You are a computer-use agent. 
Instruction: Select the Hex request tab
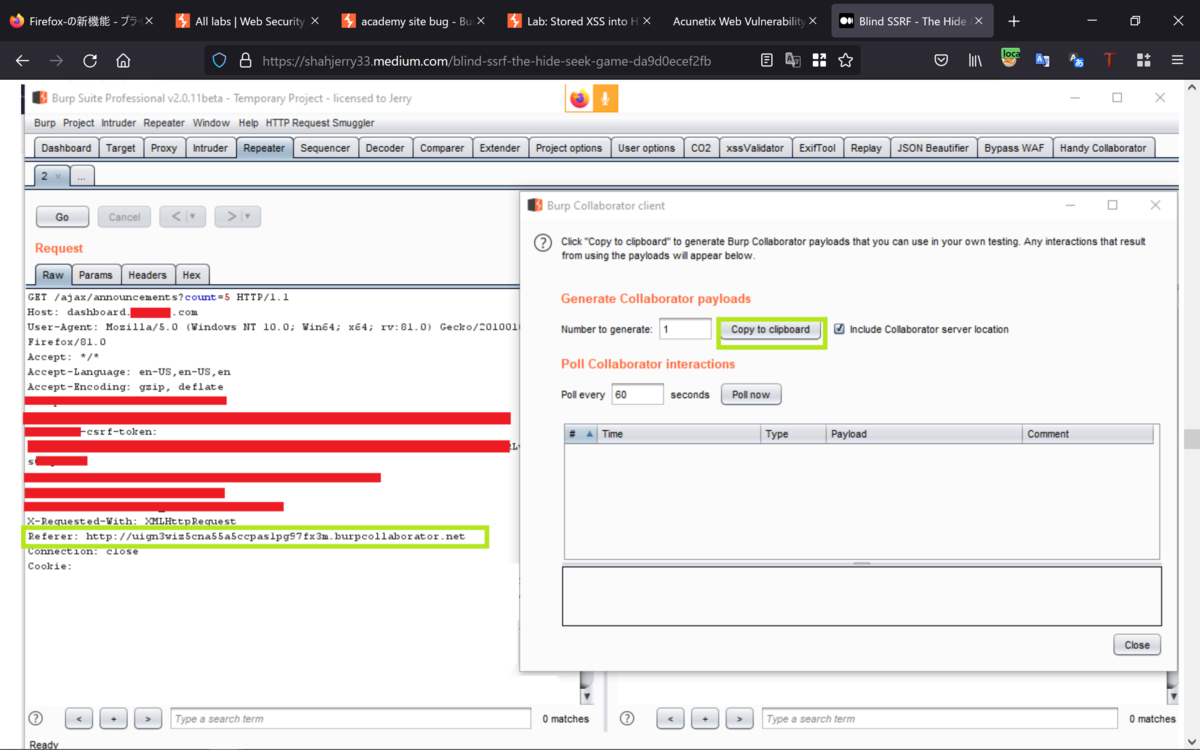191,275
